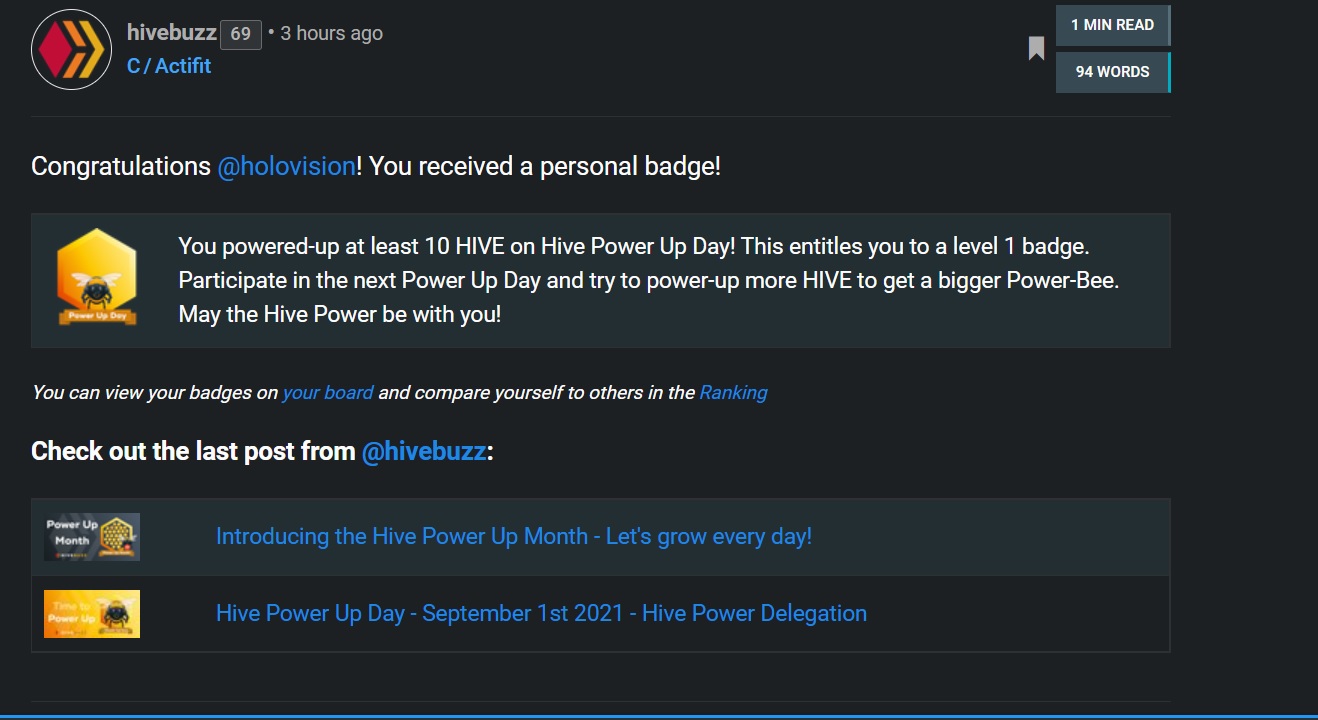1318x720 pixels.
Task: Open Hive Power Up Day September 1st post
Action: (541, 614)
